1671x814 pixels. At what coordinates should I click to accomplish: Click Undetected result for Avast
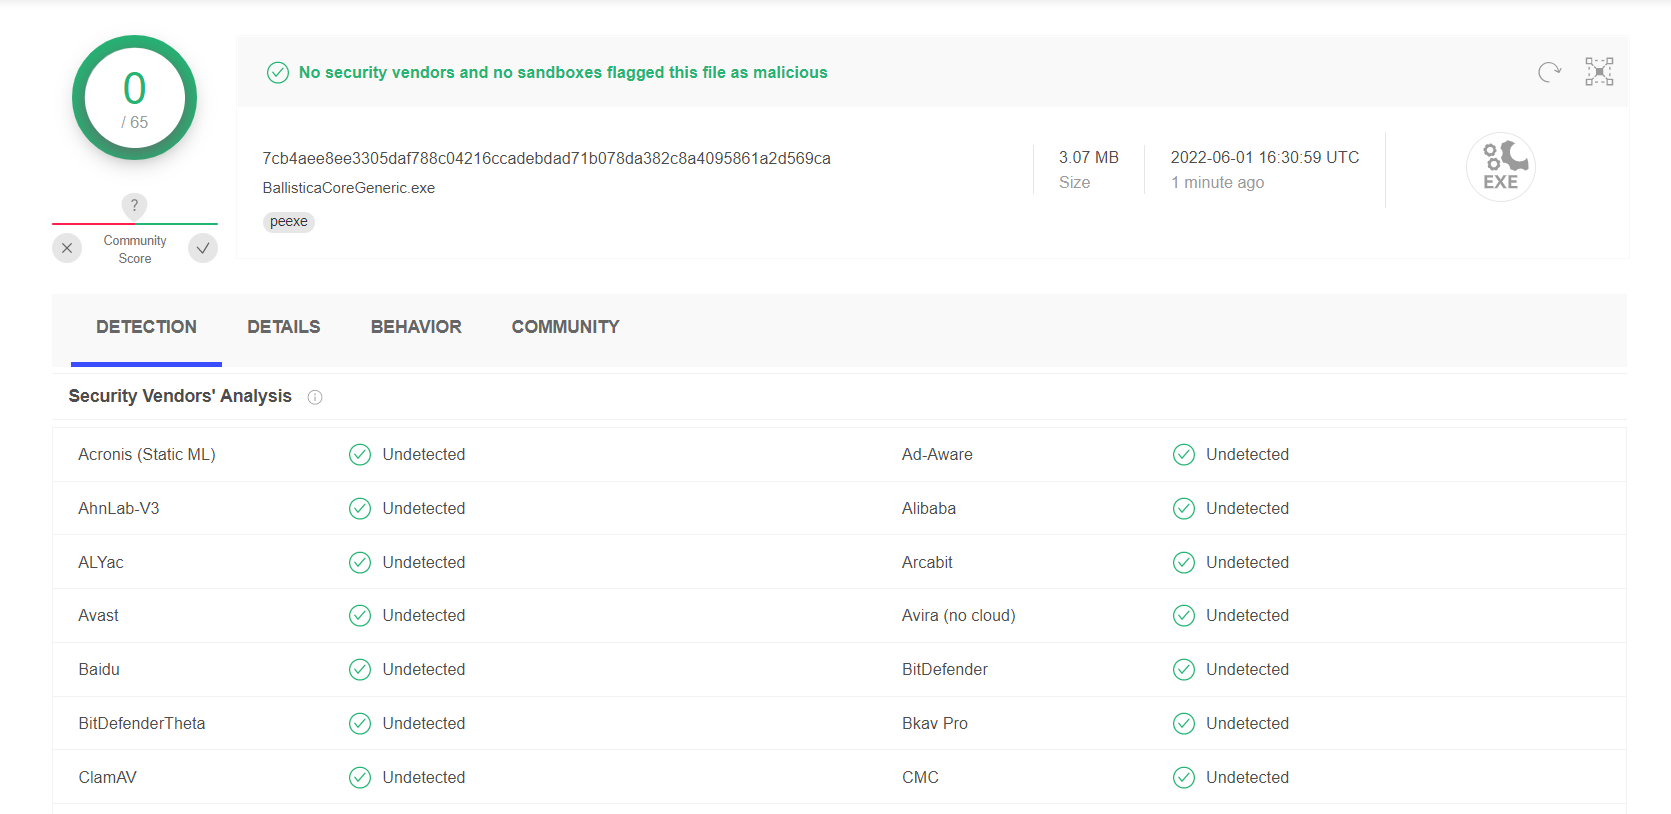point(424,616)
